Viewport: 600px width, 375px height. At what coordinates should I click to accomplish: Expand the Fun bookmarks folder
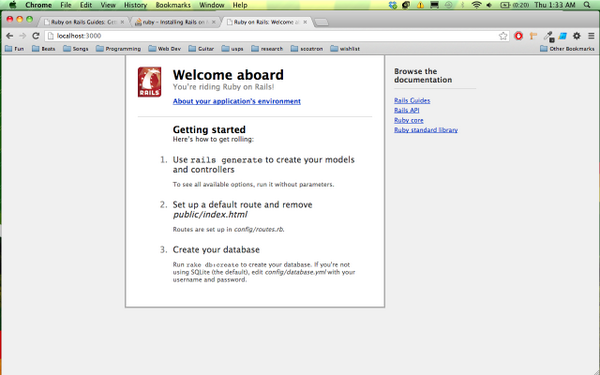(x=15, y=49)
